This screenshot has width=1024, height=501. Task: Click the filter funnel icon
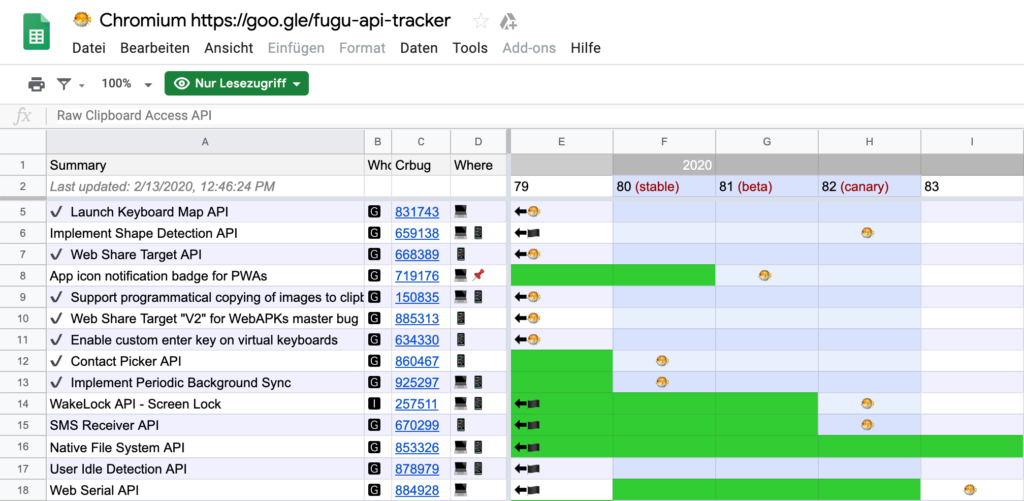pyautogui.click(x=64, y=84)
